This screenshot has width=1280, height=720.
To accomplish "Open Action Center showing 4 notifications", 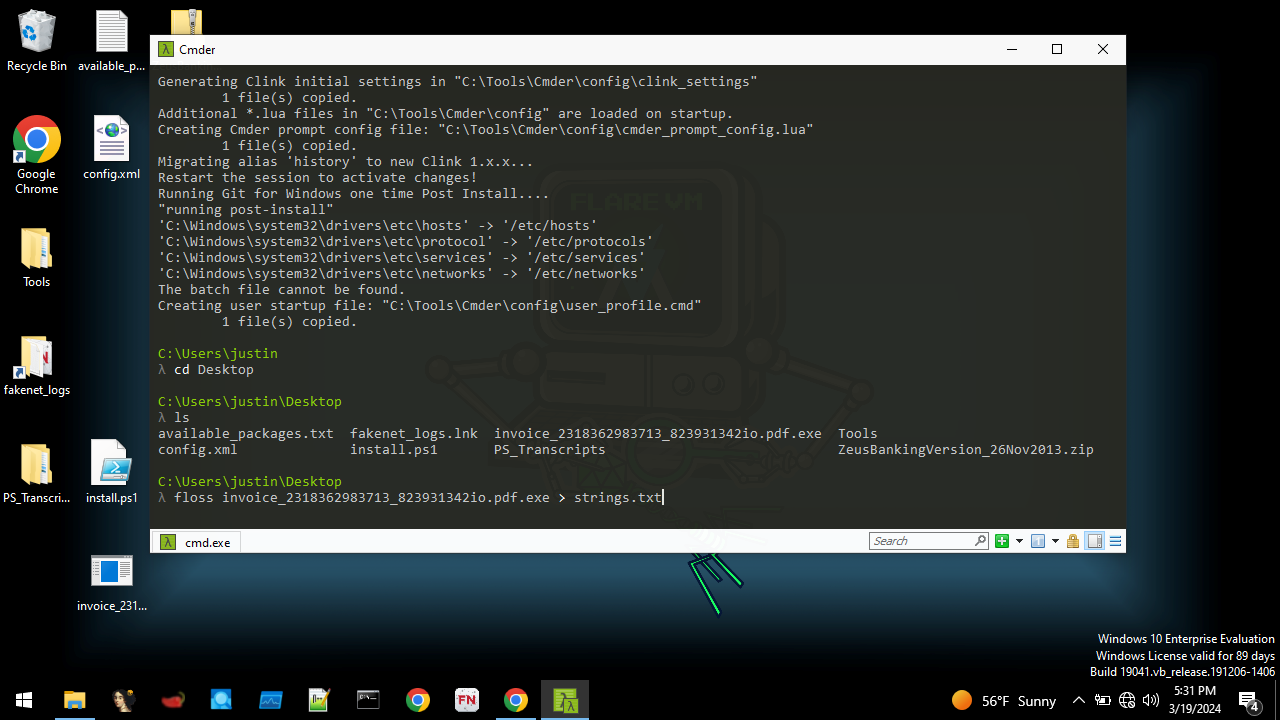I will 1250,700.
